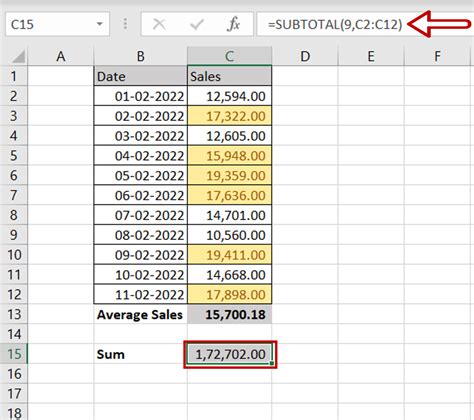Click the sum value 1,72,702.00
This screenshot has height=420, width=474.
click(230, 354)
